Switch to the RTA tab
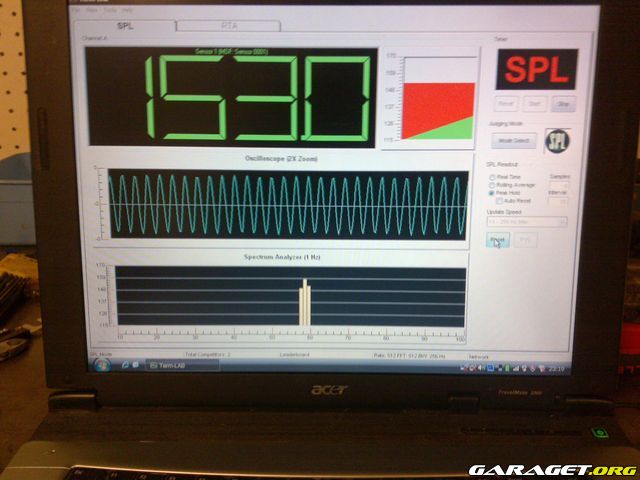Image resolution: width=640 pixels, height=480 pixels. click(229, 26)
